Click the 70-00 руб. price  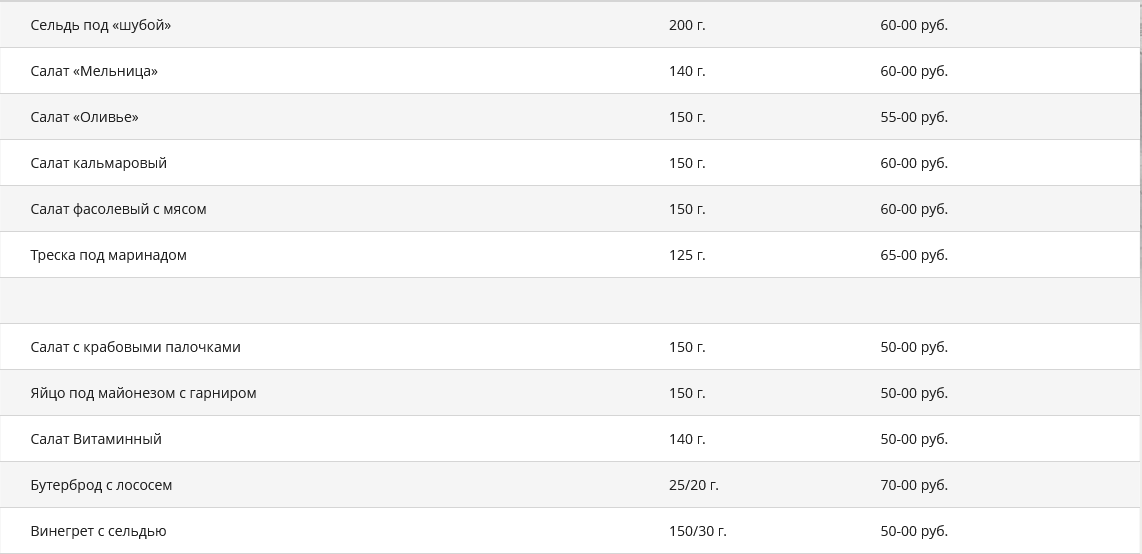tap(914, 485)
